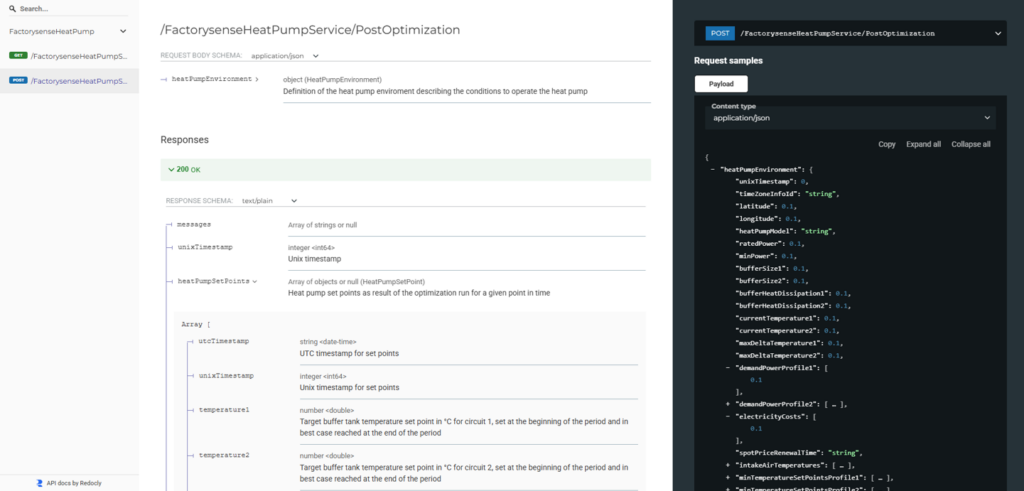Viewport: 1024px width, 491px height.
Task: Click the search magnifier icon in sidebar
Action: (12, 8)
